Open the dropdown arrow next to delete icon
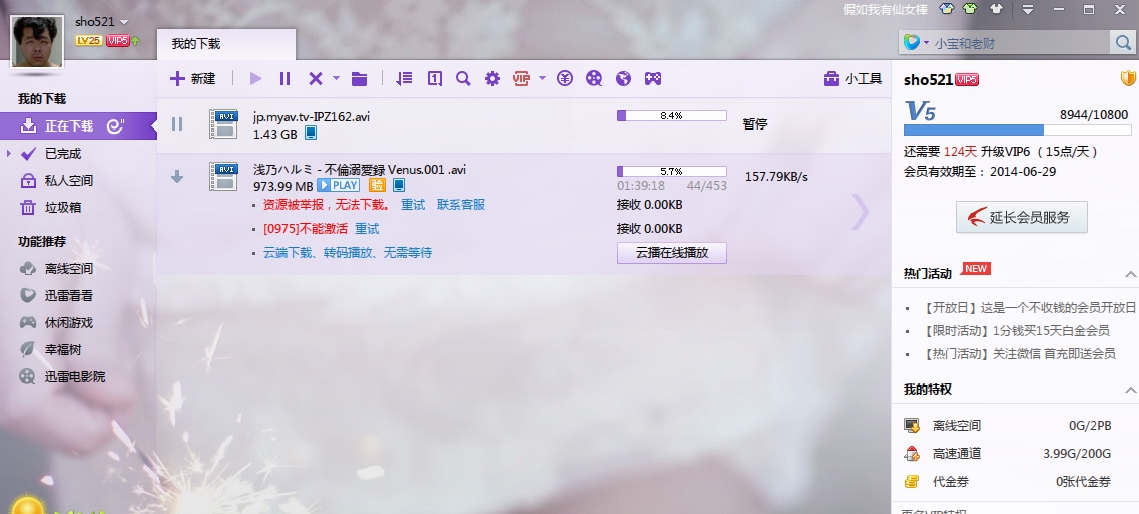This screenshot has height=514, width=1139. (x=336, y=78)
